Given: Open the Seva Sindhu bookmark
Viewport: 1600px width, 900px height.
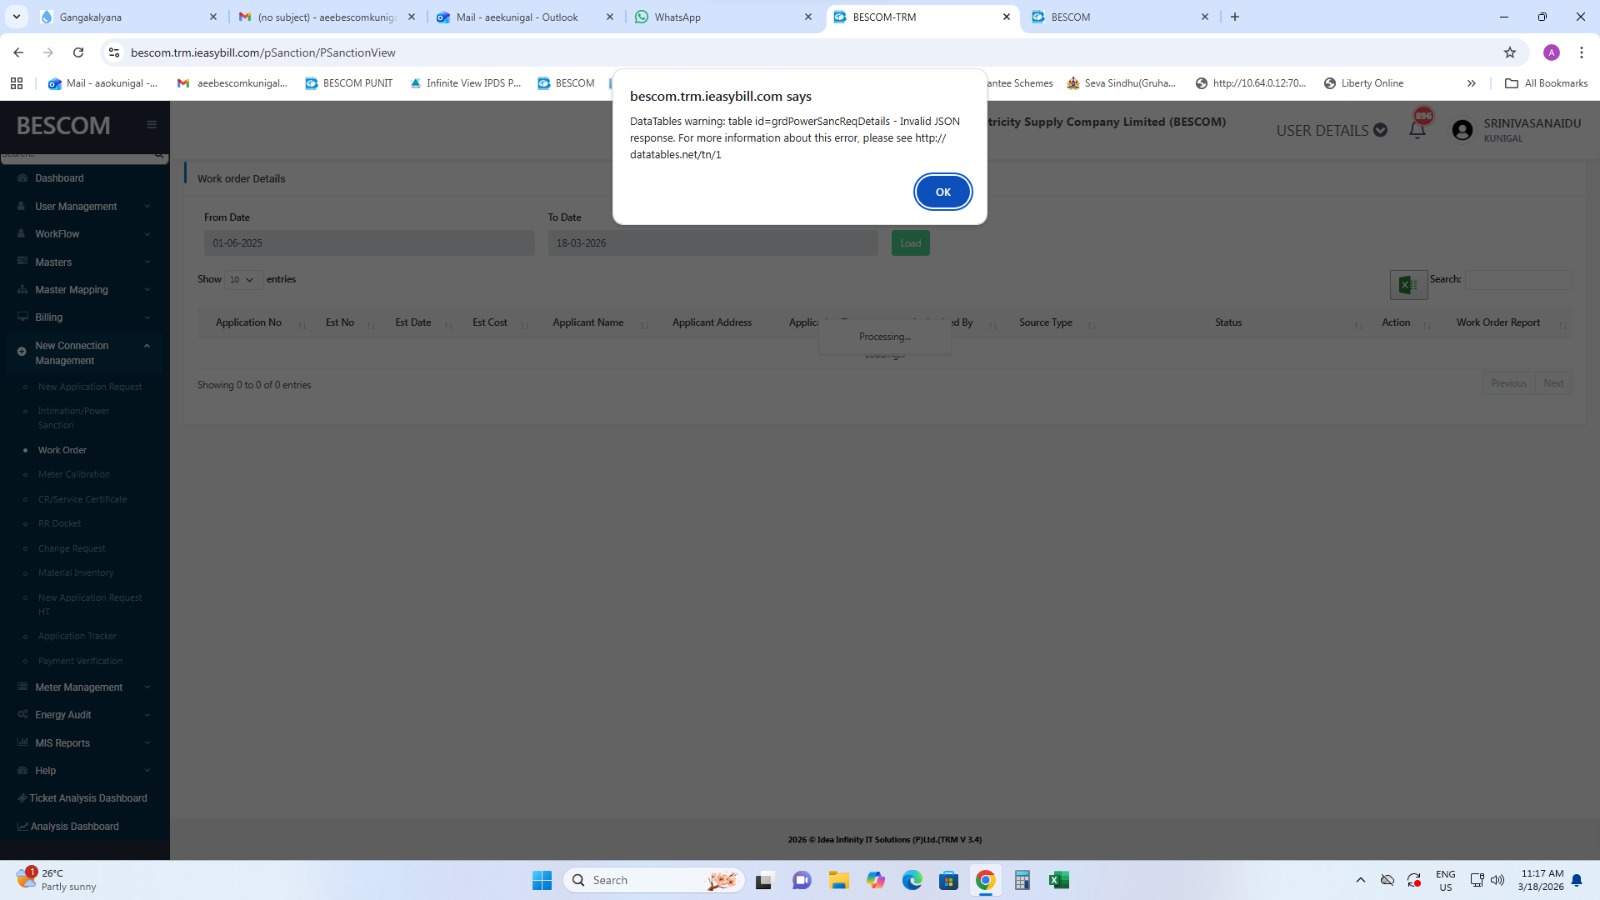Looking at the screenshot, I should 1121,83.
